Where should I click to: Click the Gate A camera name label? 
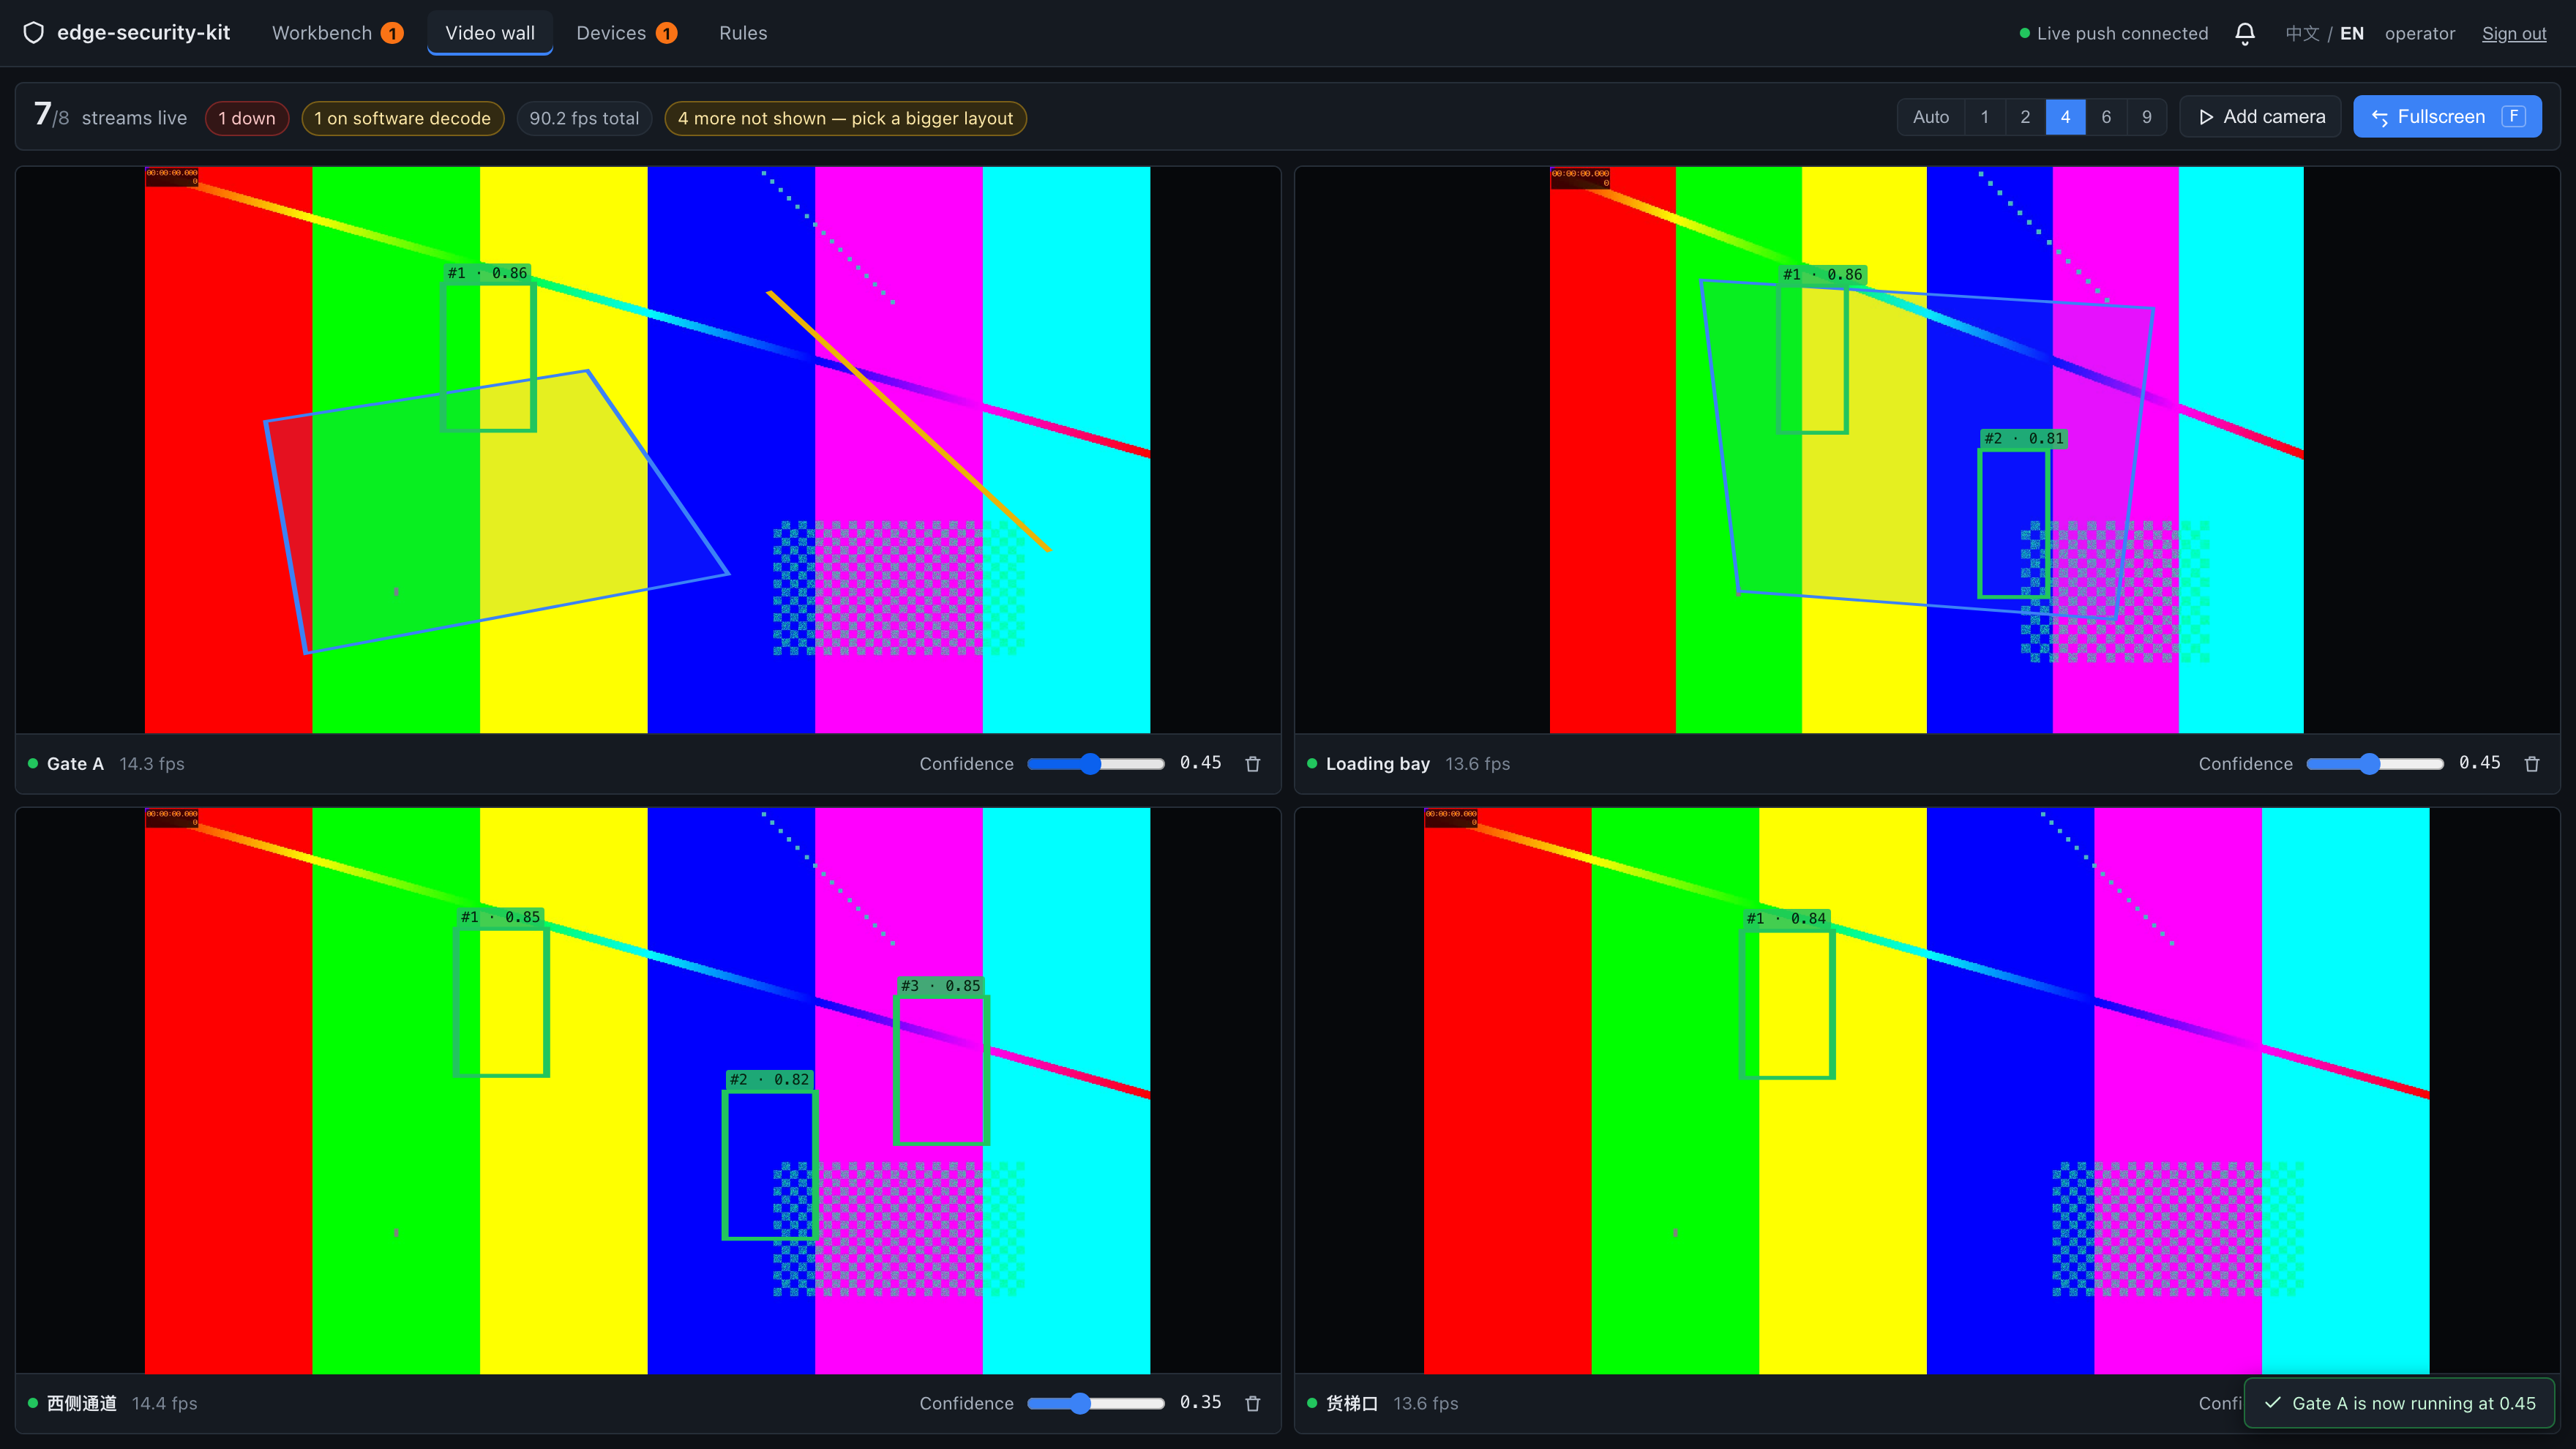click(x=75, y=764)
